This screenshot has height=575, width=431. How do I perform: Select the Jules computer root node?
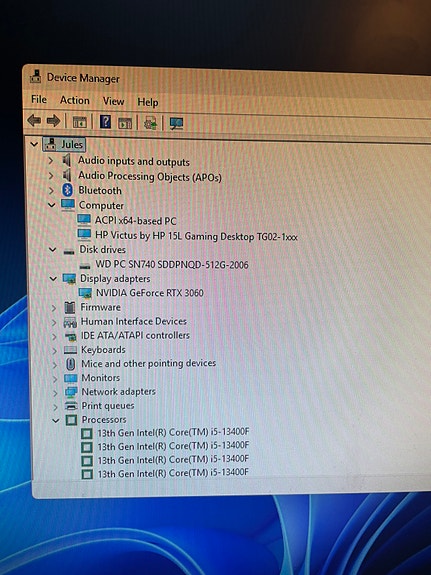tap(72, 144)
